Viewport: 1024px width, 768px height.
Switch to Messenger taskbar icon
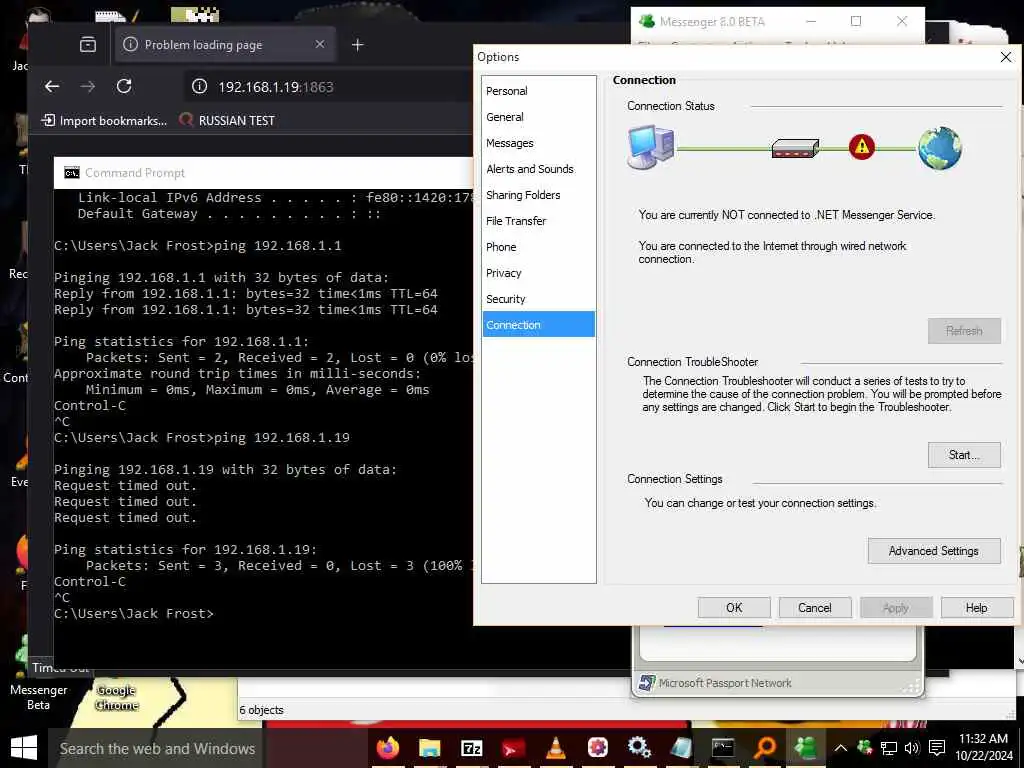click(807, 748)
